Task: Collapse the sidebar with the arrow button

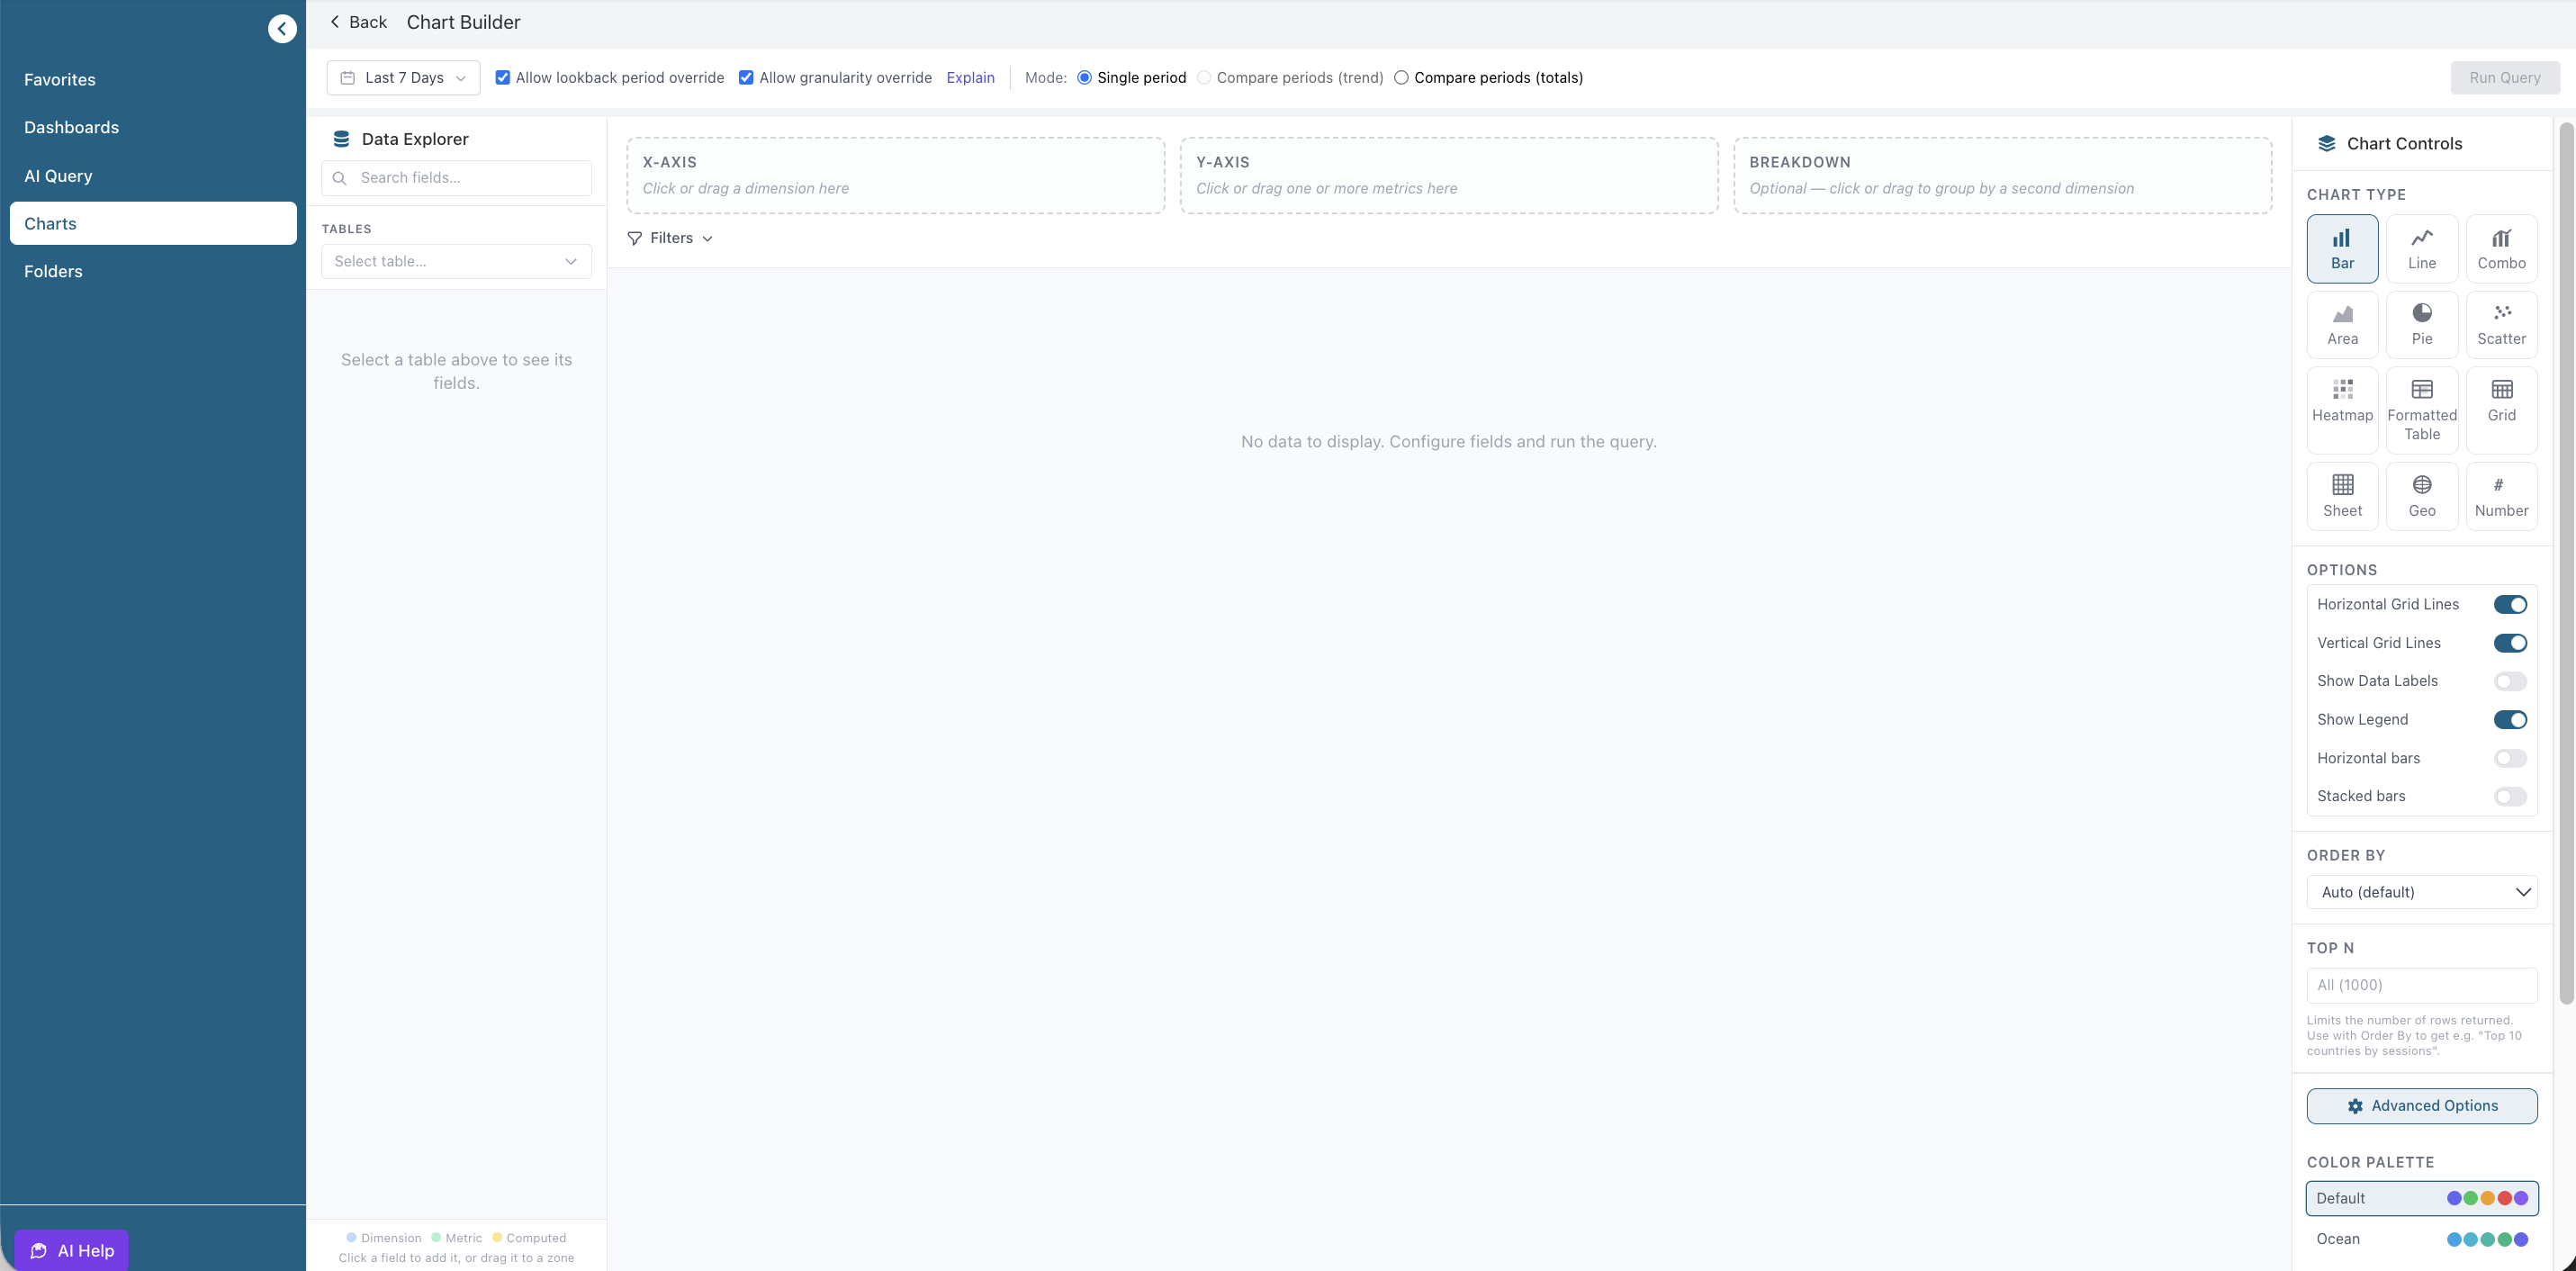Action: pyautogui.click(x=282, y=29)
